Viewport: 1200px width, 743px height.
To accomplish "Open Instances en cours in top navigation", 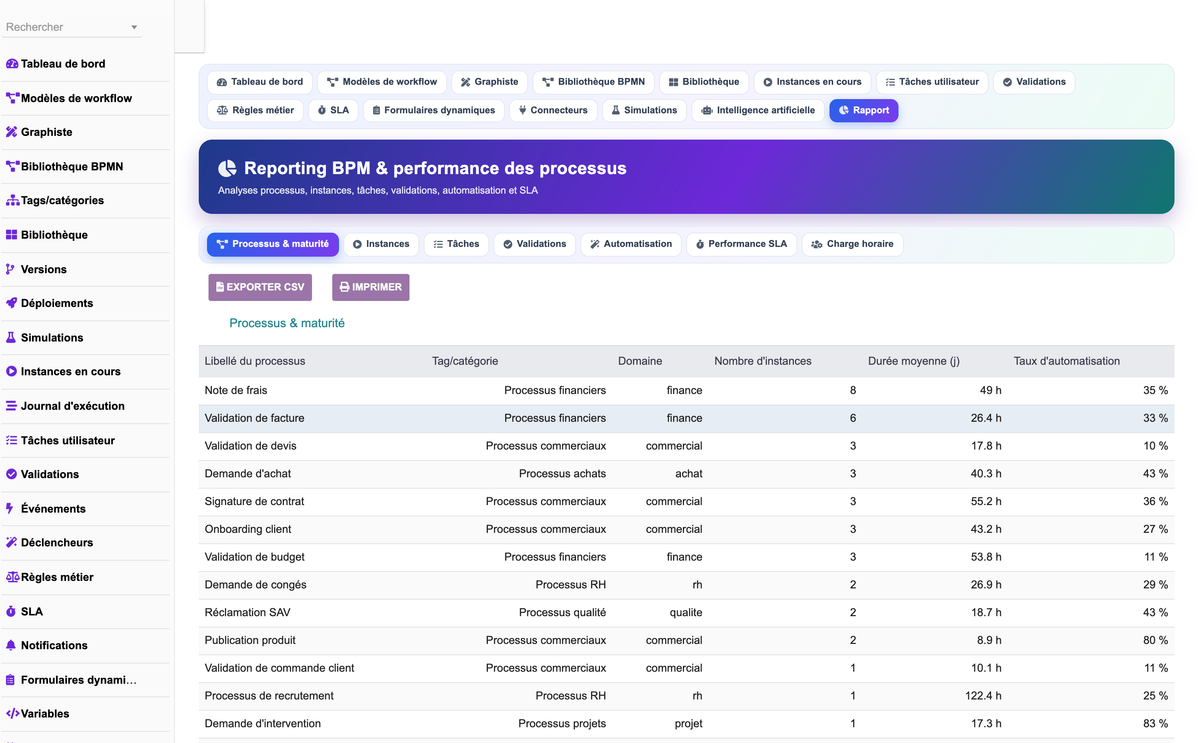I will click(812, 82).
